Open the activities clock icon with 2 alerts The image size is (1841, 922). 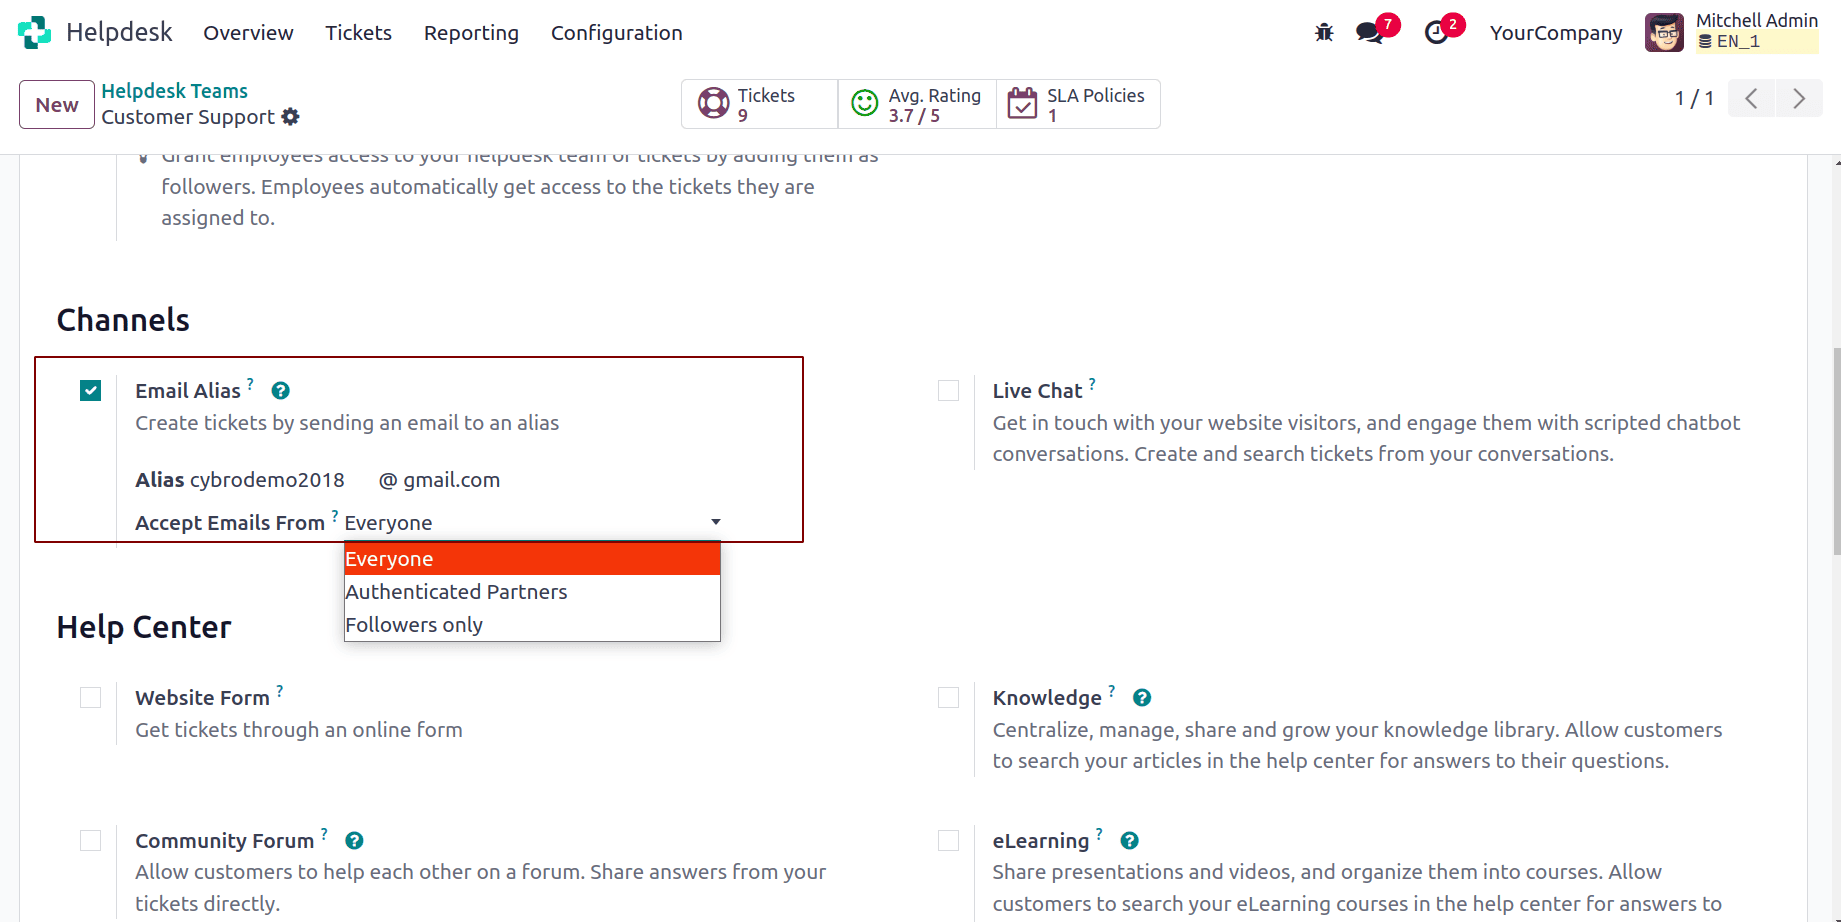coord(1437,32)
